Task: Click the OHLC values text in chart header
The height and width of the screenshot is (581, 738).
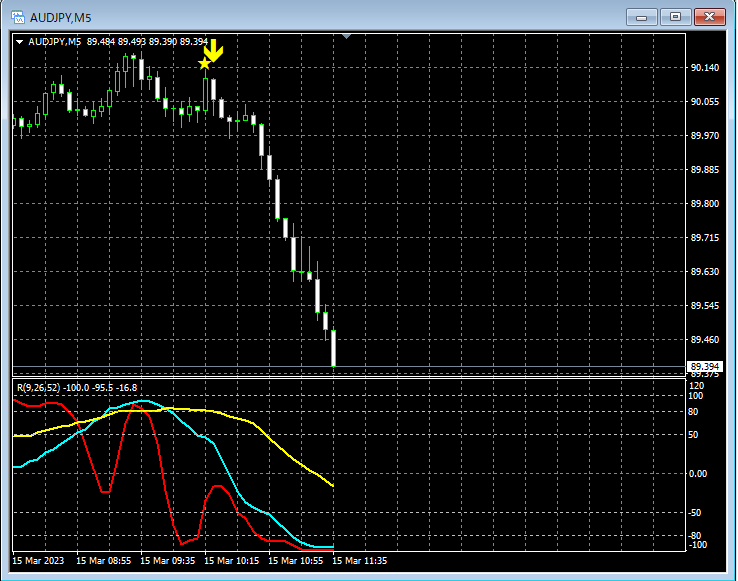Action: pyautogui.click(x=147, y=42)
